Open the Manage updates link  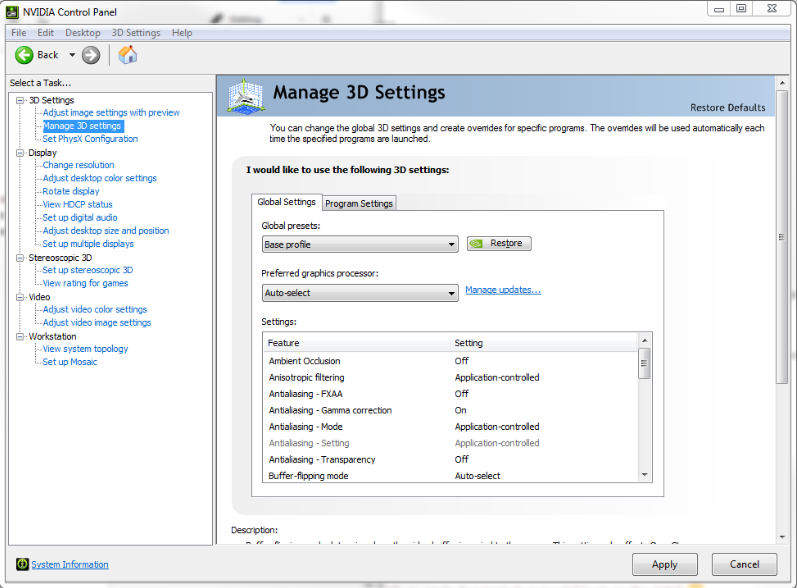[x=503, y=290]
